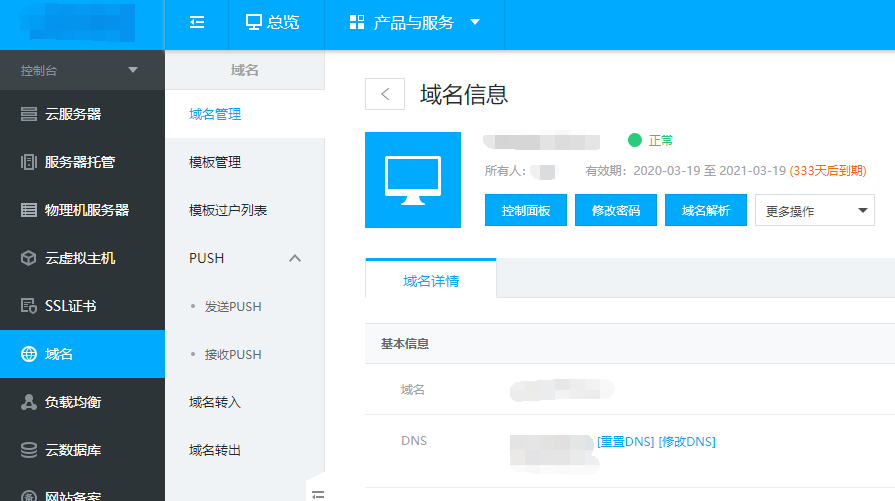Click the 云数据库 database icon
Viewport: 895px width, 501px height.
29,450
